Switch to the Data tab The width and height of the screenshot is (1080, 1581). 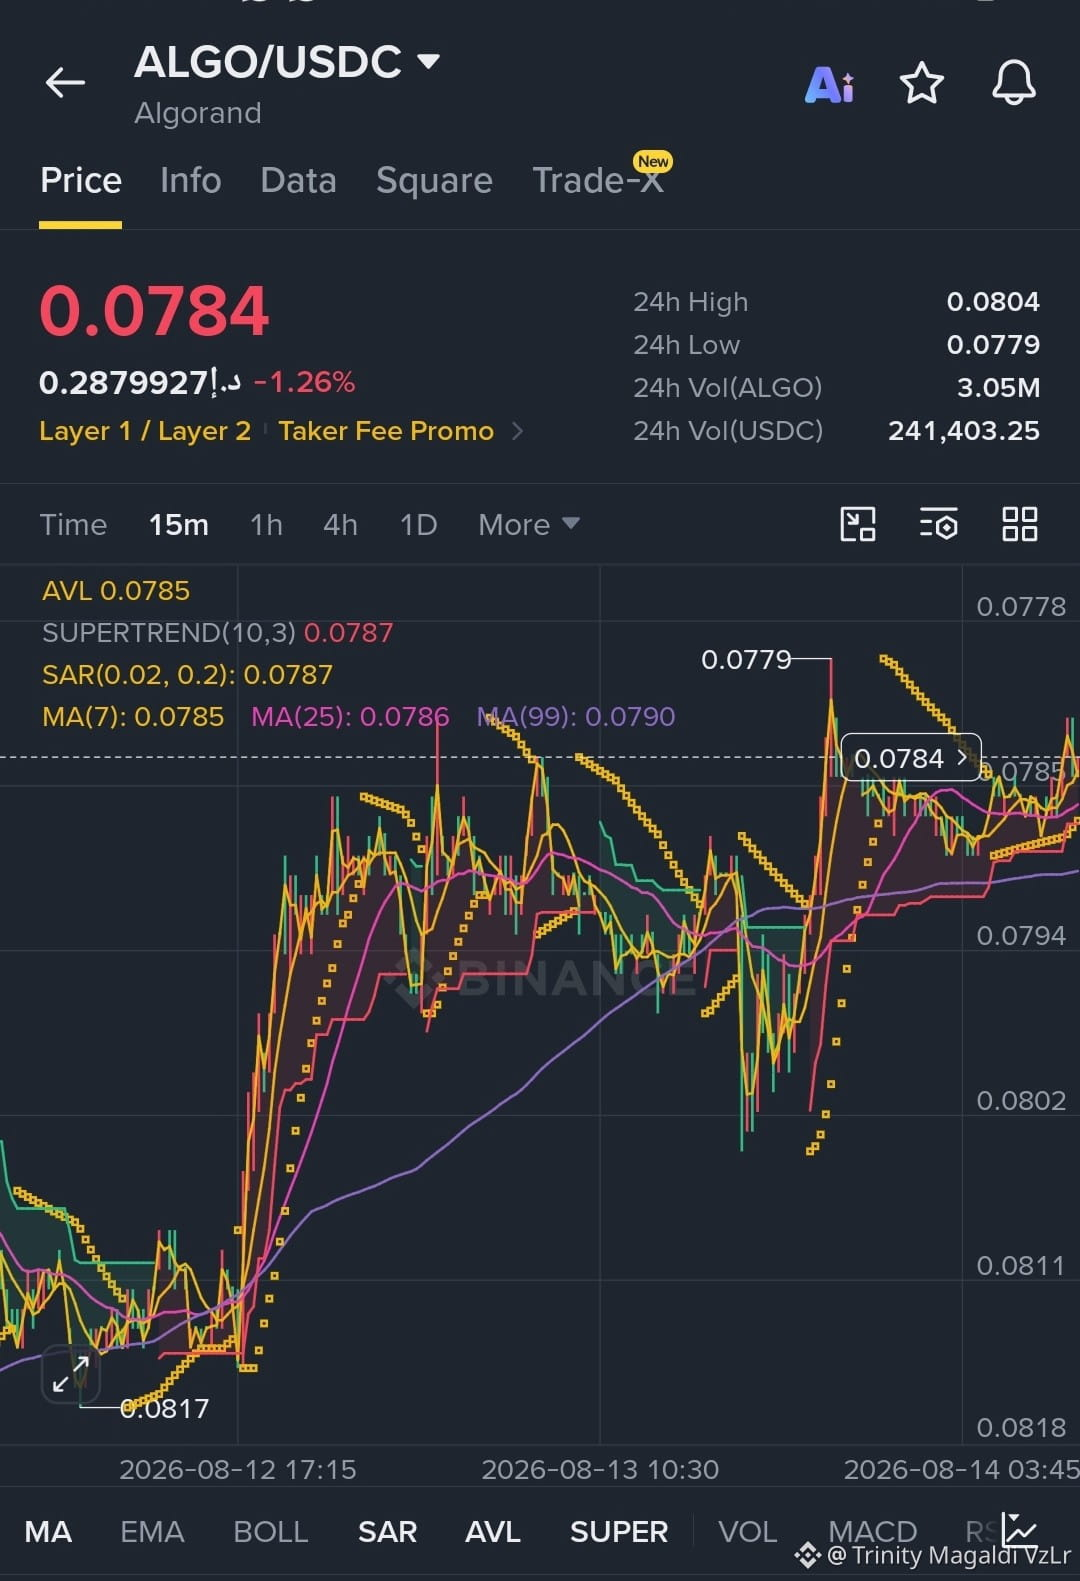tap(298, 181)
